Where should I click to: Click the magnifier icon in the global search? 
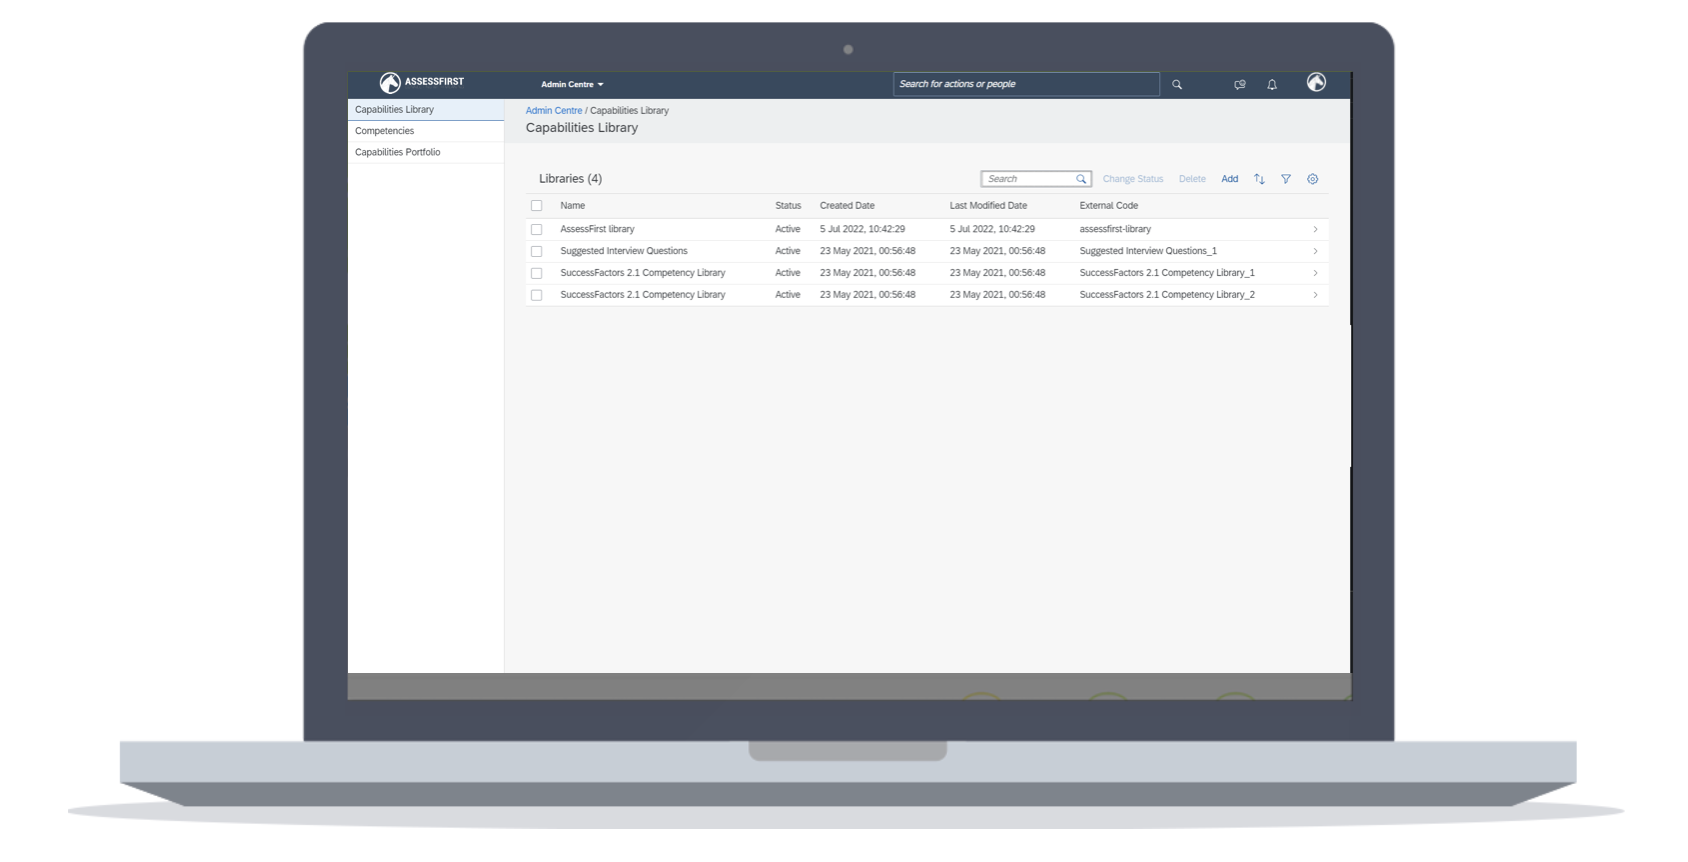pyautogui.click(x=1177, y=85)
